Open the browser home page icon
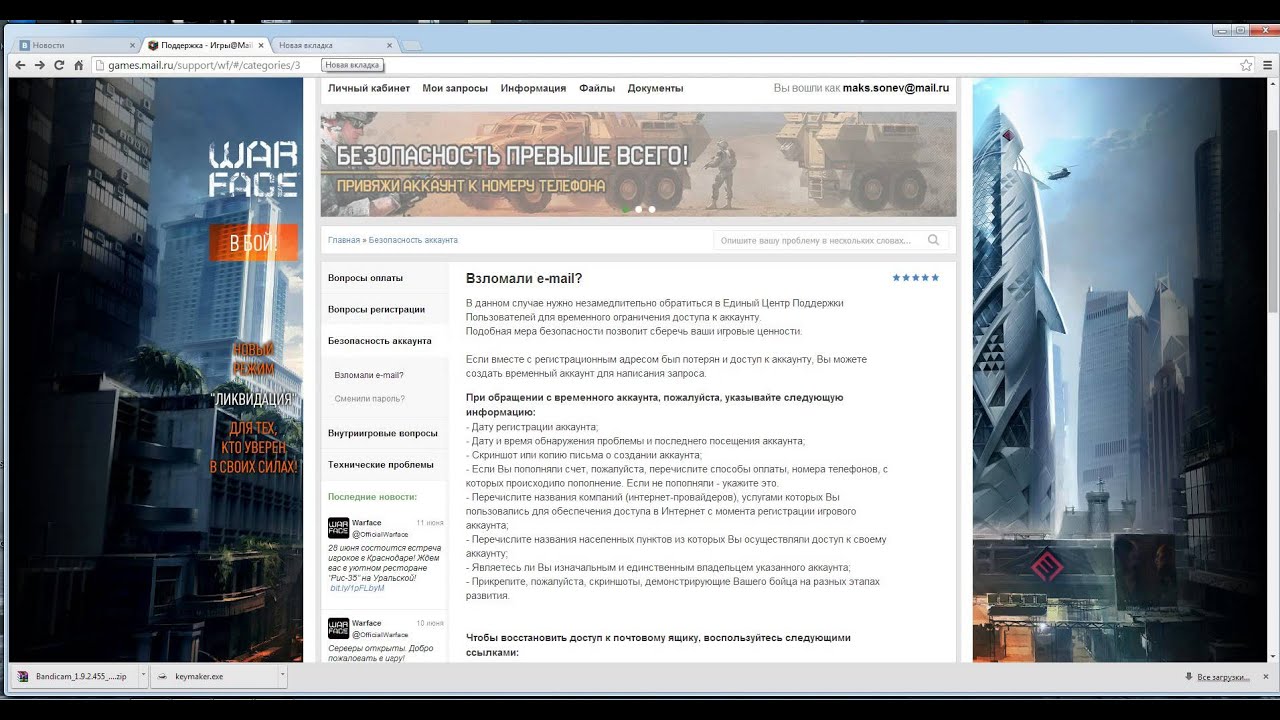The image size is (1280, 720). click(x=78, y=65)
